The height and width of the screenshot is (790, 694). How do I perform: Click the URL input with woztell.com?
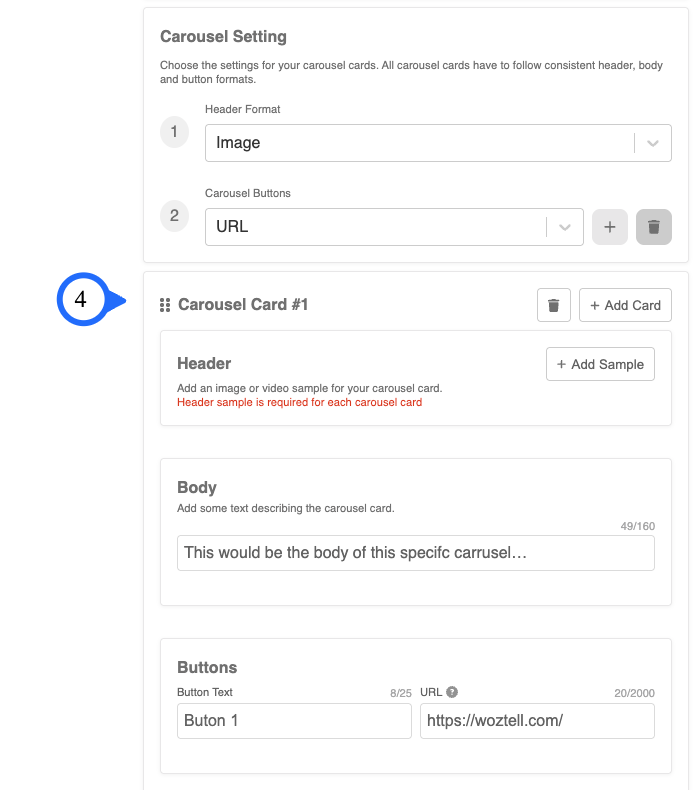click(x=537, y=721)
